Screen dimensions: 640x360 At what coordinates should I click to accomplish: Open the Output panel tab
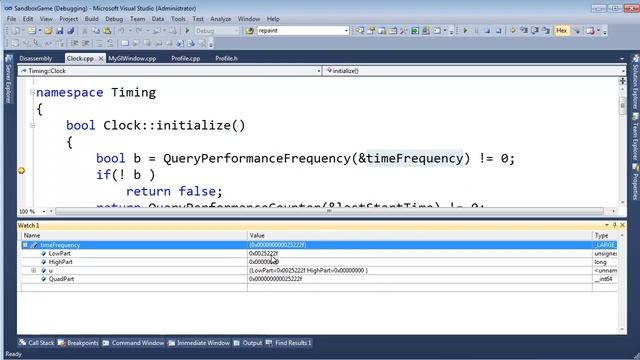point(248,343)
